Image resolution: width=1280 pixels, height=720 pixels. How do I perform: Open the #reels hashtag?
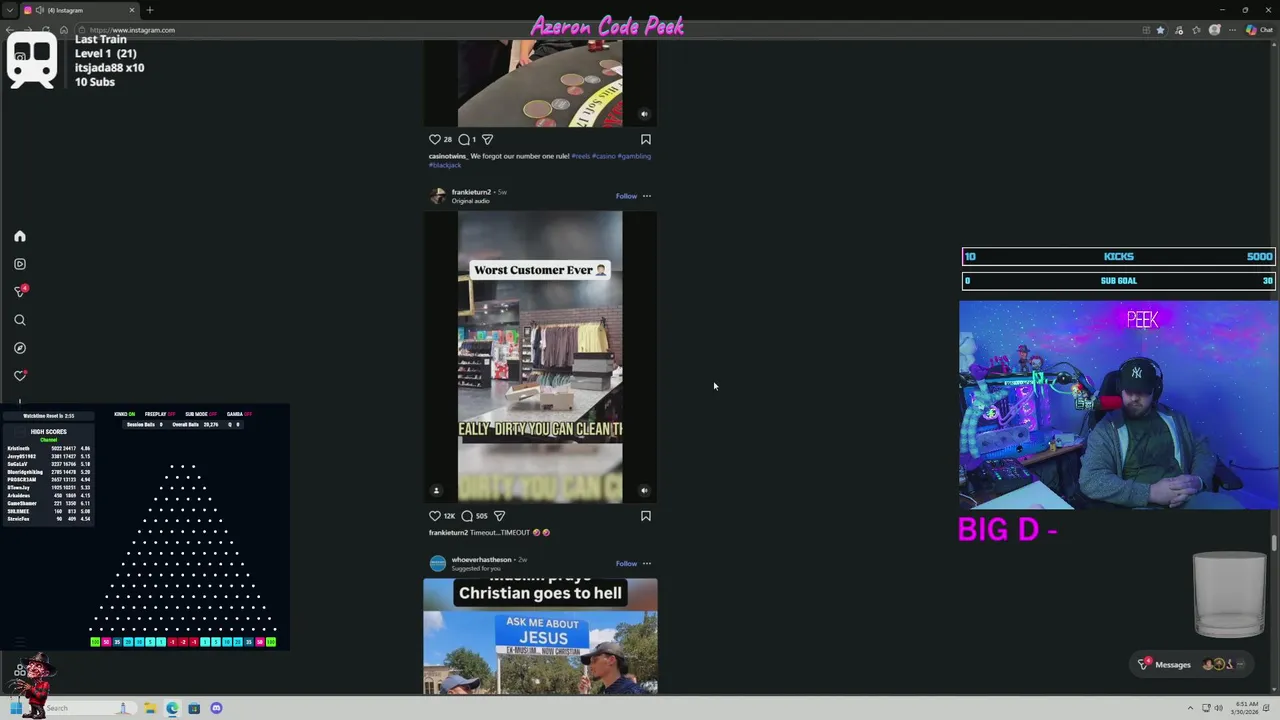point(580,156)
